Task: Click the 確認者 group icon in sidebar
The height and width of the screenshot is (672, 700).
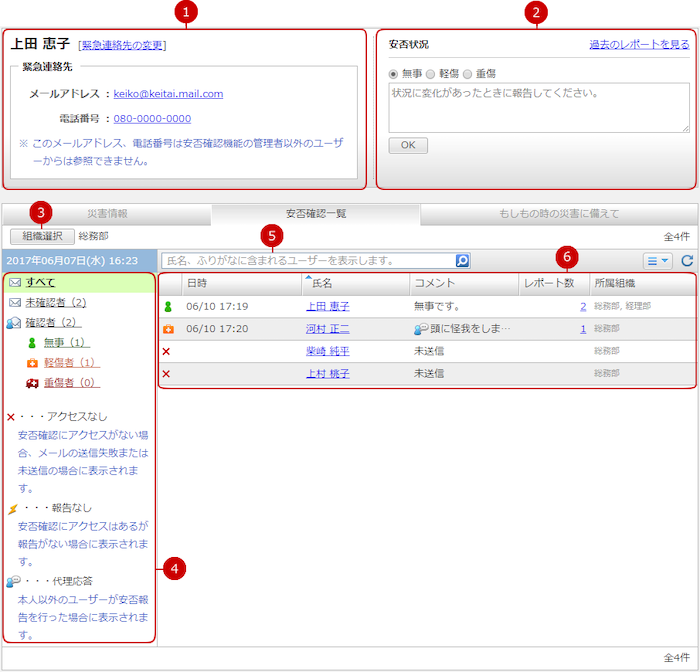Action: (15, 323)
